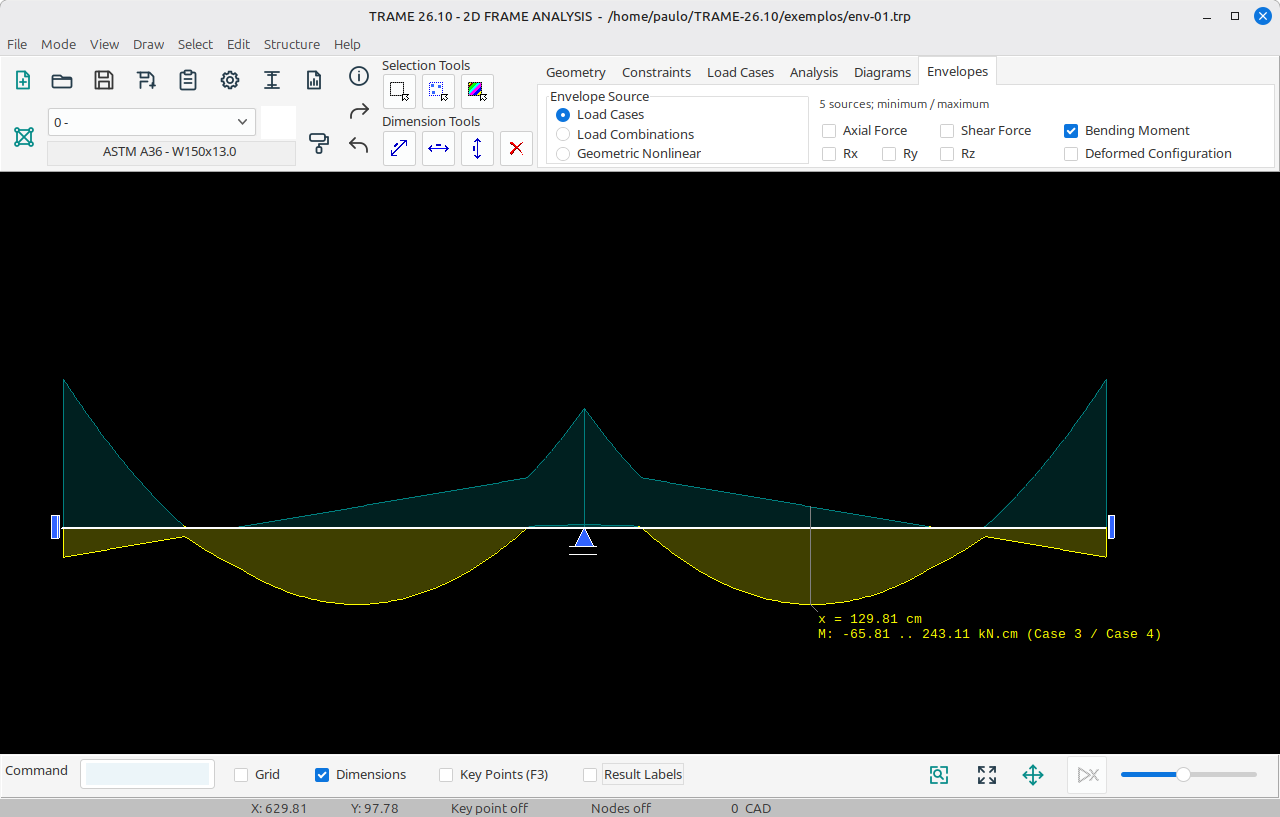Click the zoom extents icon
Screen dimensions: 1280x817
987,775
